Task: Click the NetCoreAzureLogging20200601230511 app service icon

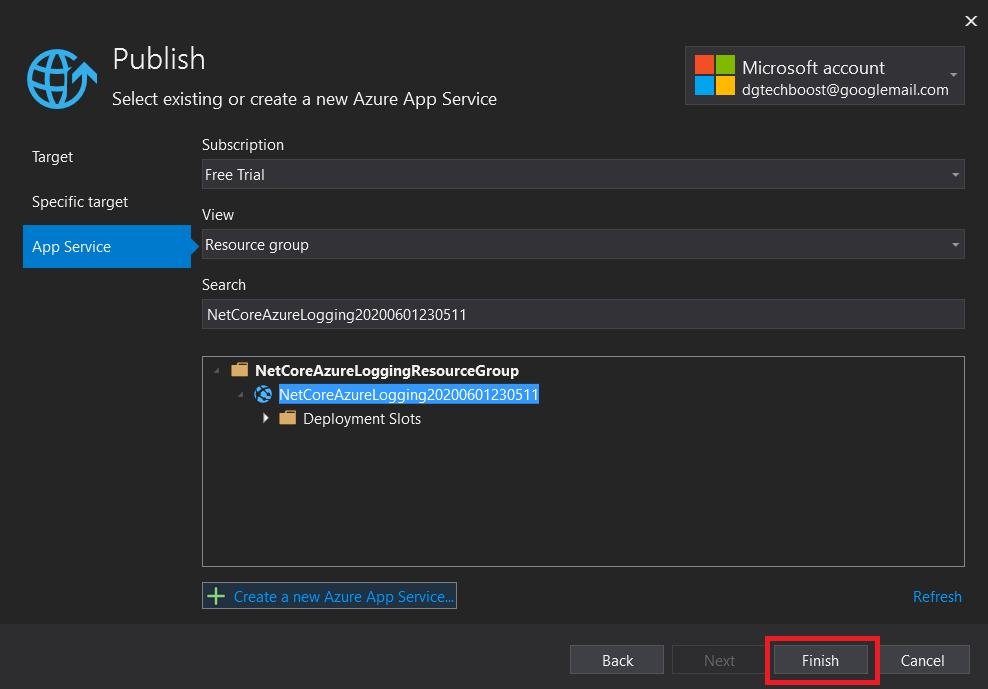Action: (x=264, y=395)
